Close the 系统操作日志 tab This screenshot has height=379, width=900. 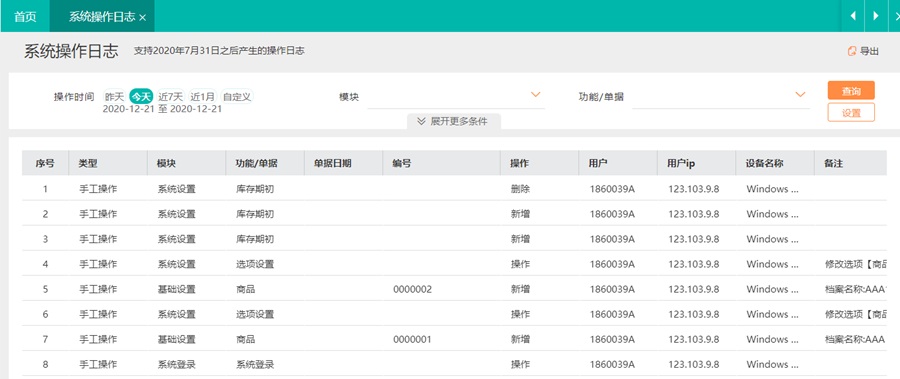coord(142,18)
